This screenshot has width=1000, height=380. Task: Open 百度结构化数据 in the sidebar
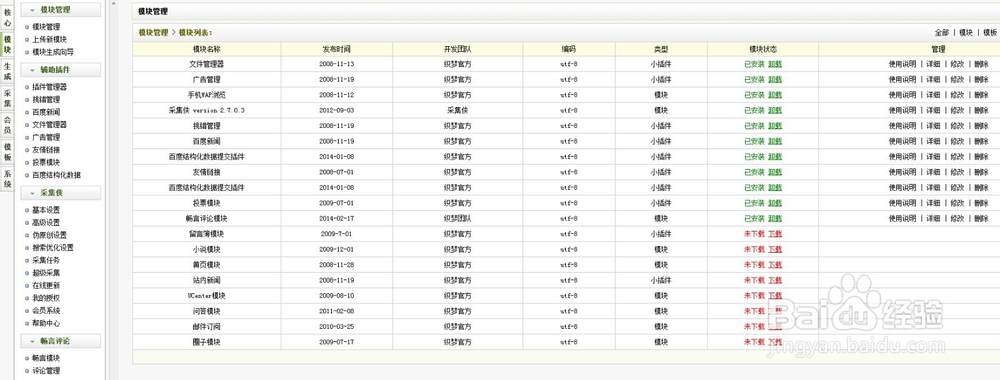coord(57,175)
